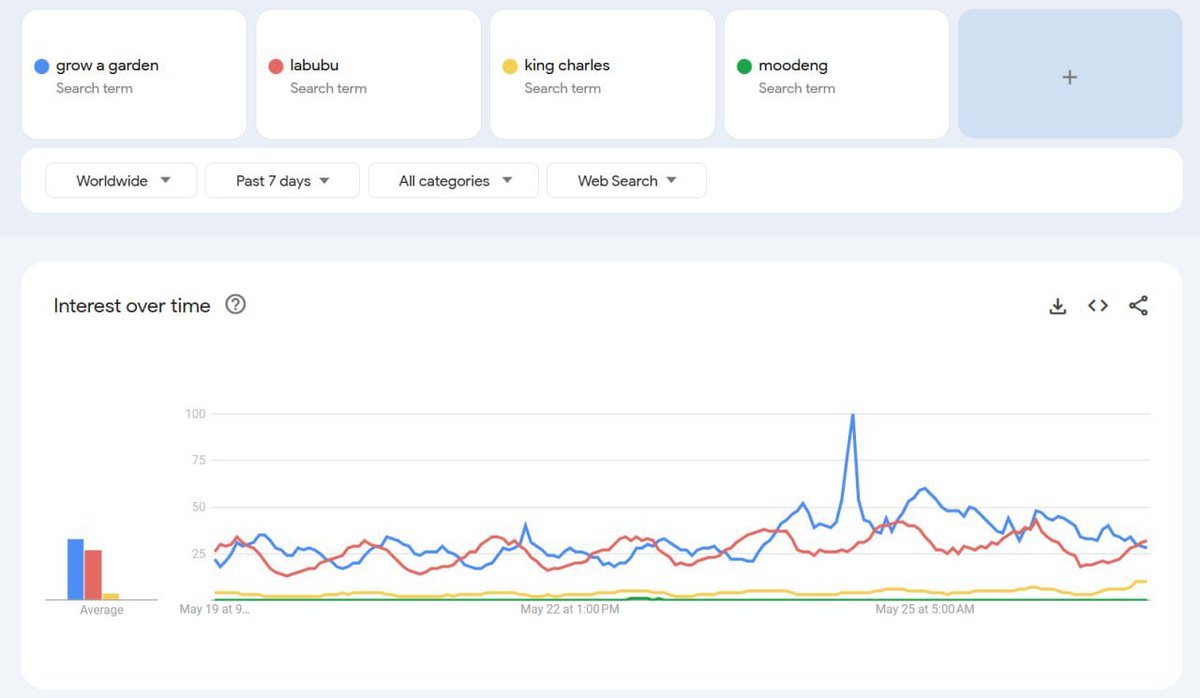Click the May 25 at 5:00 AM label
Screen dimensions: 1200x698
(924, 608)
